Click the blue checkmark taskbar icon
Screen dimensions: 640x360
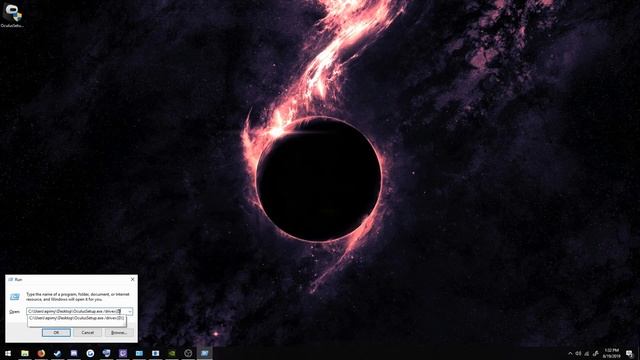(x=58, y=353)
